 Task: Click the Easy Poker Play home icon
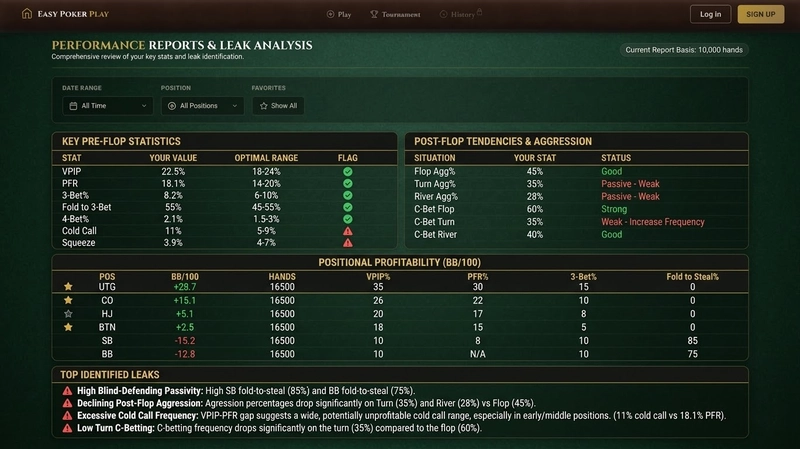pyautogui.click(x=27, y=14)
